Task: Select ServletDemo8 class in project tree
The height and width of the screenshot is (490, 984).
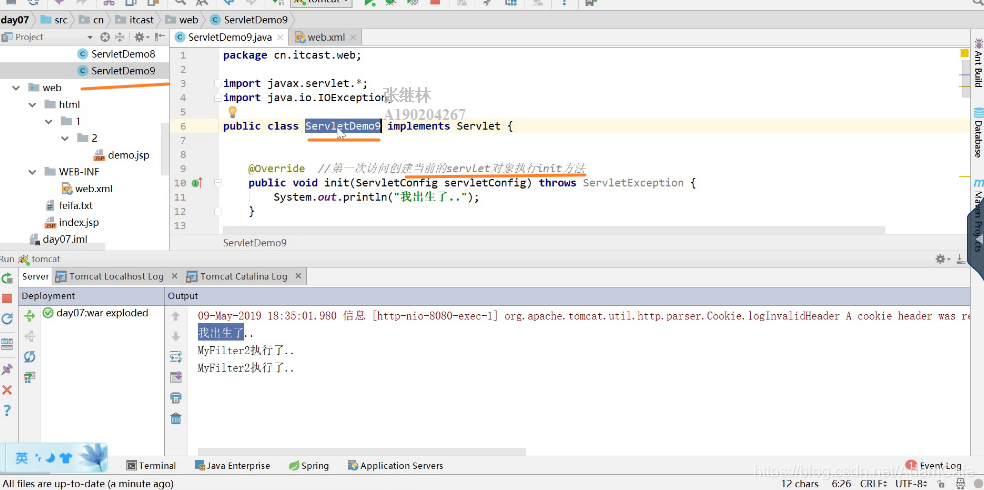Action: 116,54
